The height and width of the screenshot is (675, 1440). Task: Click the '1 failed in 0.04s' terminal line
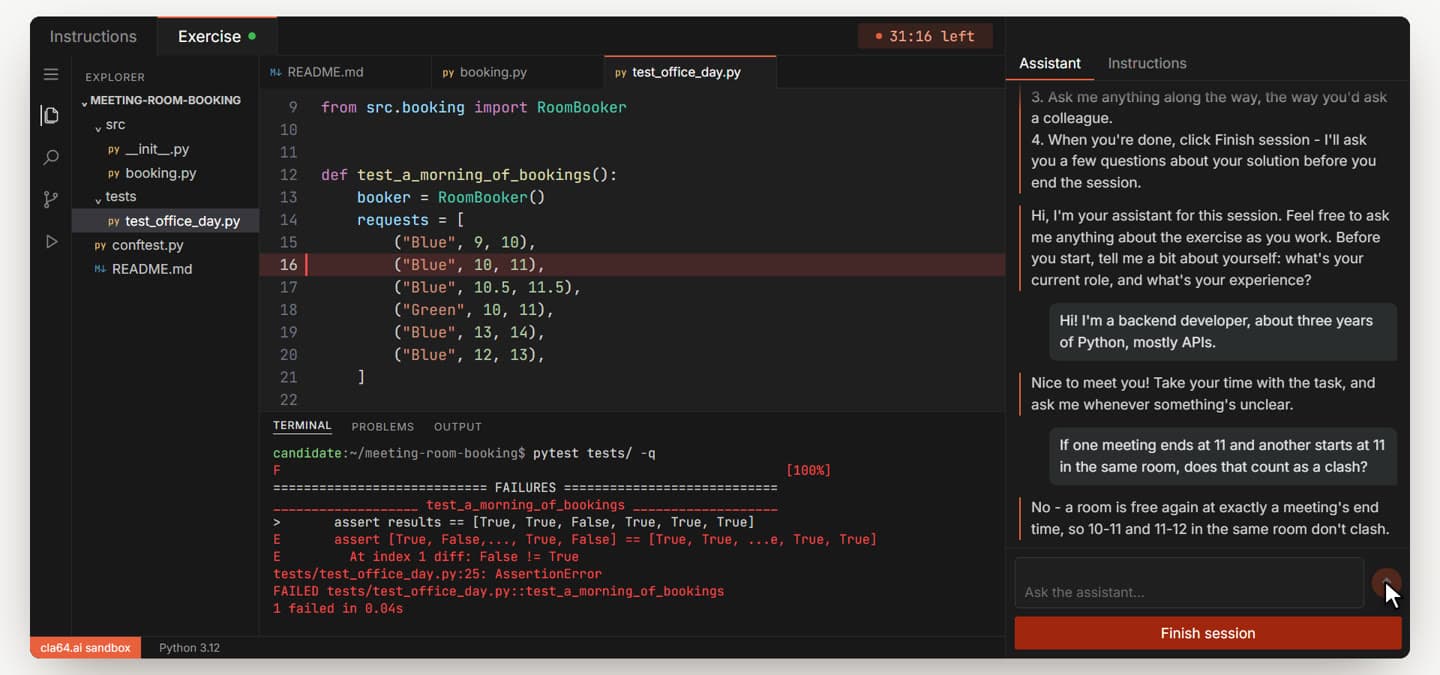[x=338, y=608]
